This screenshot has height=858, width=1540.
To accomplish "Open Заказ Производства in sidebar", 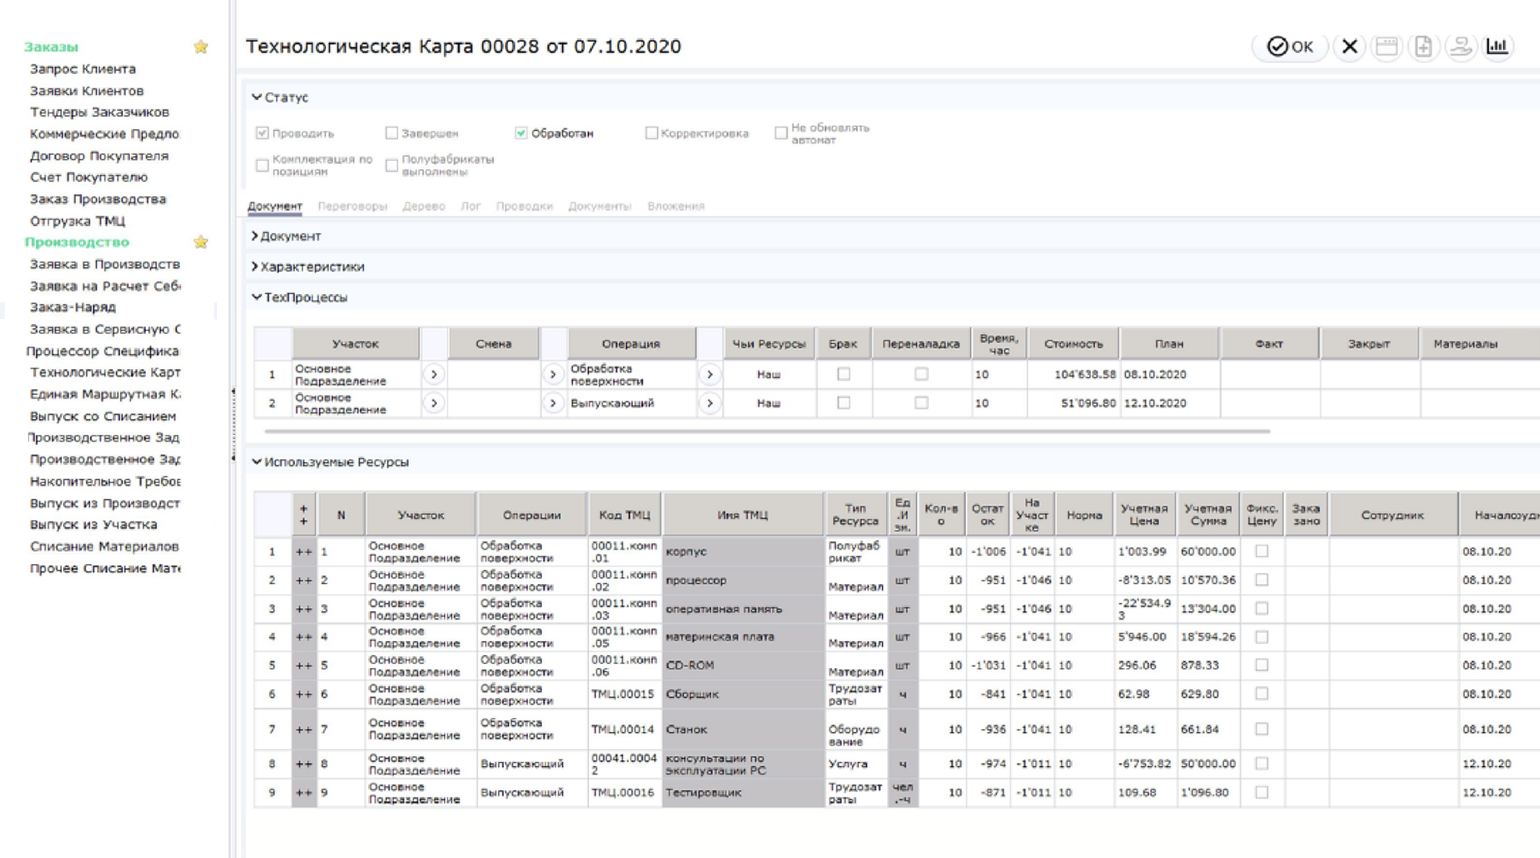I will [98, 199].
